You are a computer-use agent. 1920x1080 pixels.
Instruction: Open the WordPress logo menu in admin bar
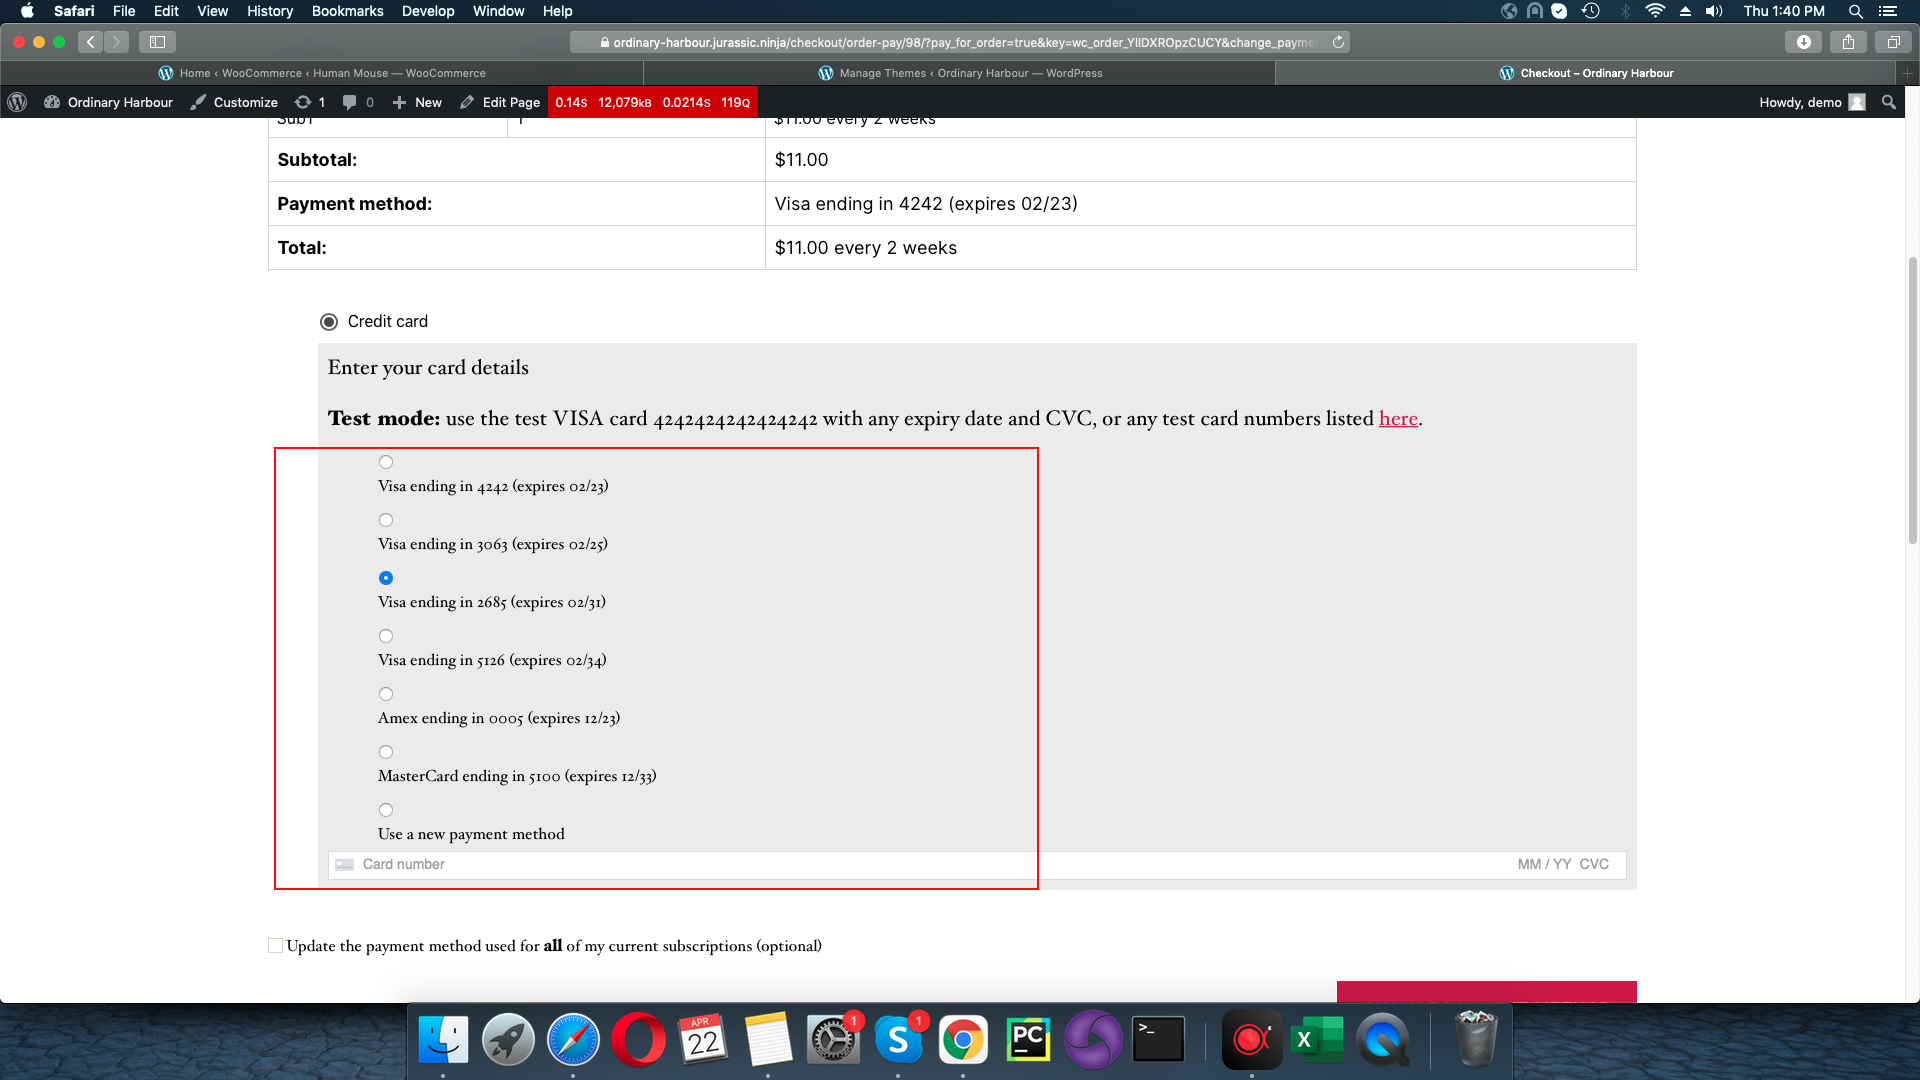tap(17, 102)
